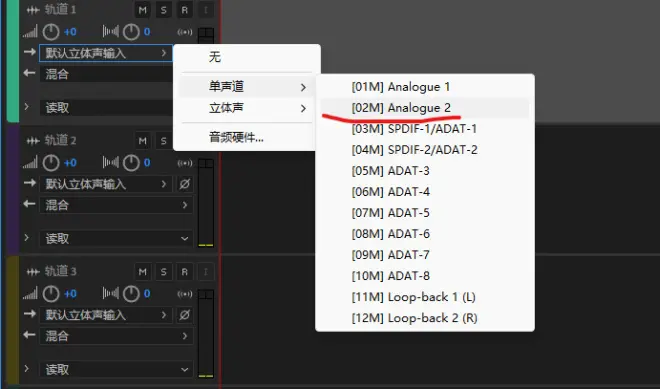Screen dimensions: 660x389
Task: Mute Track 2 with its M button
Action: [143, 141]
